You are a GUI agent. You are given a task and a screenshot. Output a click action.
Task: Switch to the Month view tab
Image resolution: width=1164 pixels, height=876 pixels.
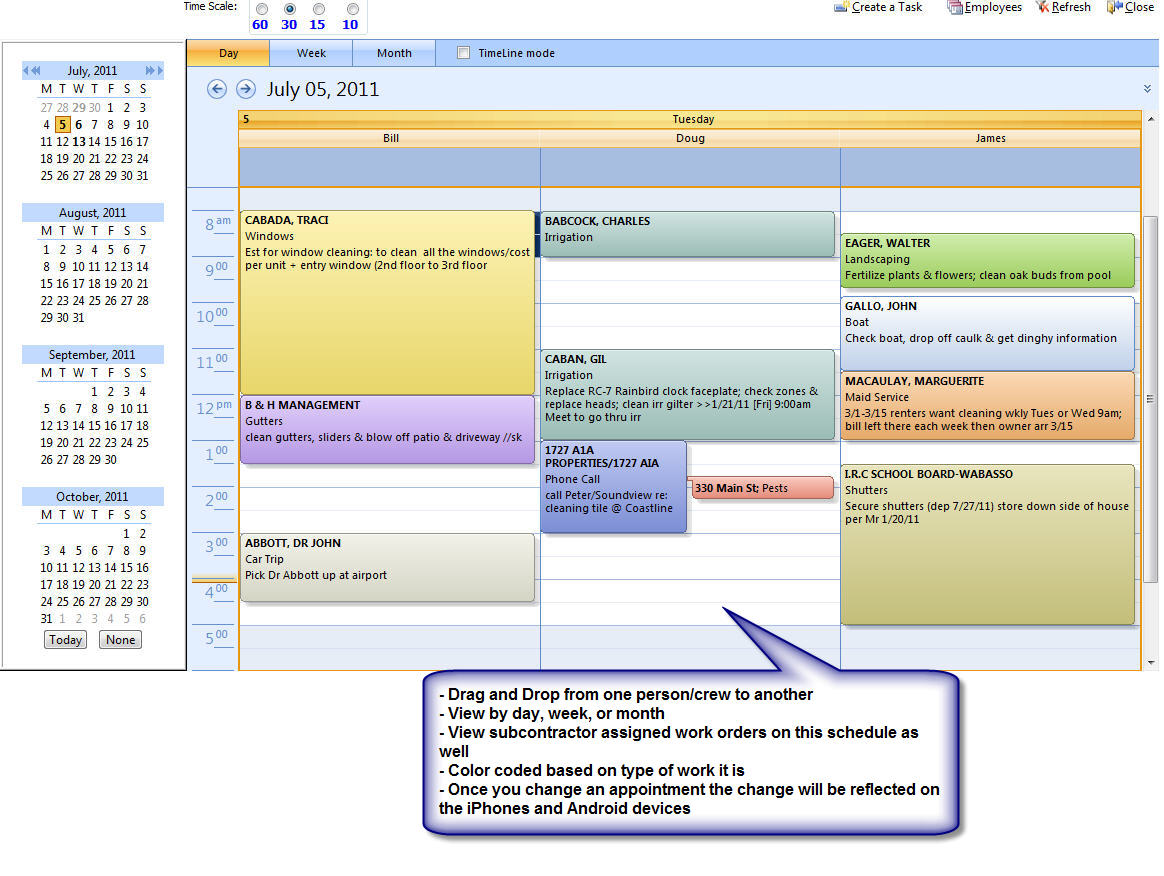[x=394, y=53]
